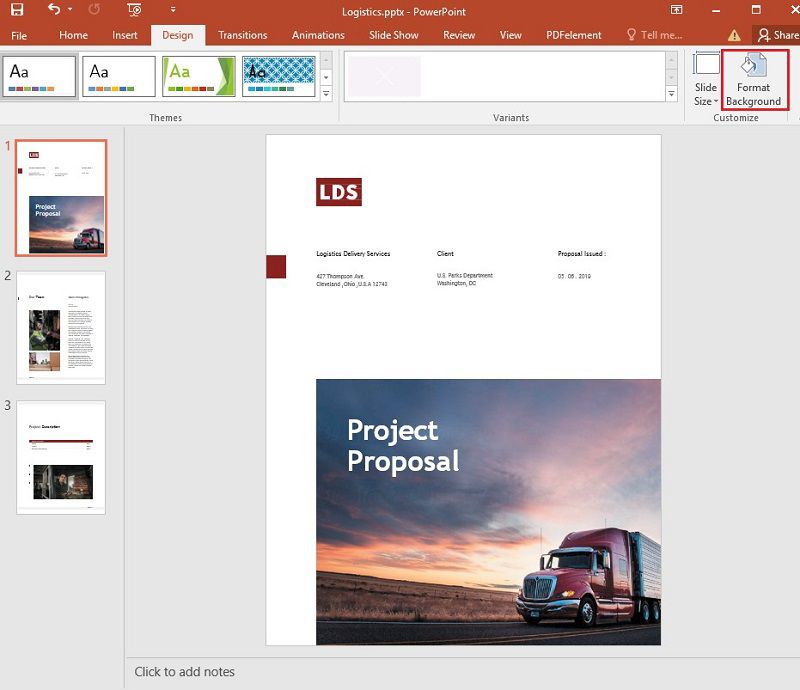
Task: Switch to the Transitions tab
Action: coord(242,34)
